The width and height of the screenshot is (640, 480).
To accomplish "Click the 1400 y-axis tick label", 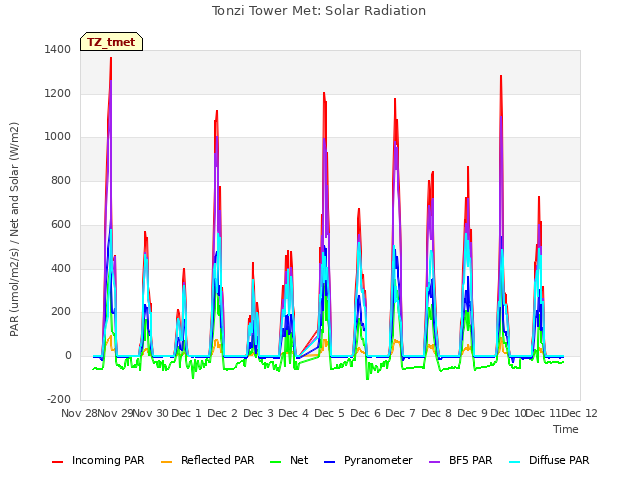I will click(58, 49).
